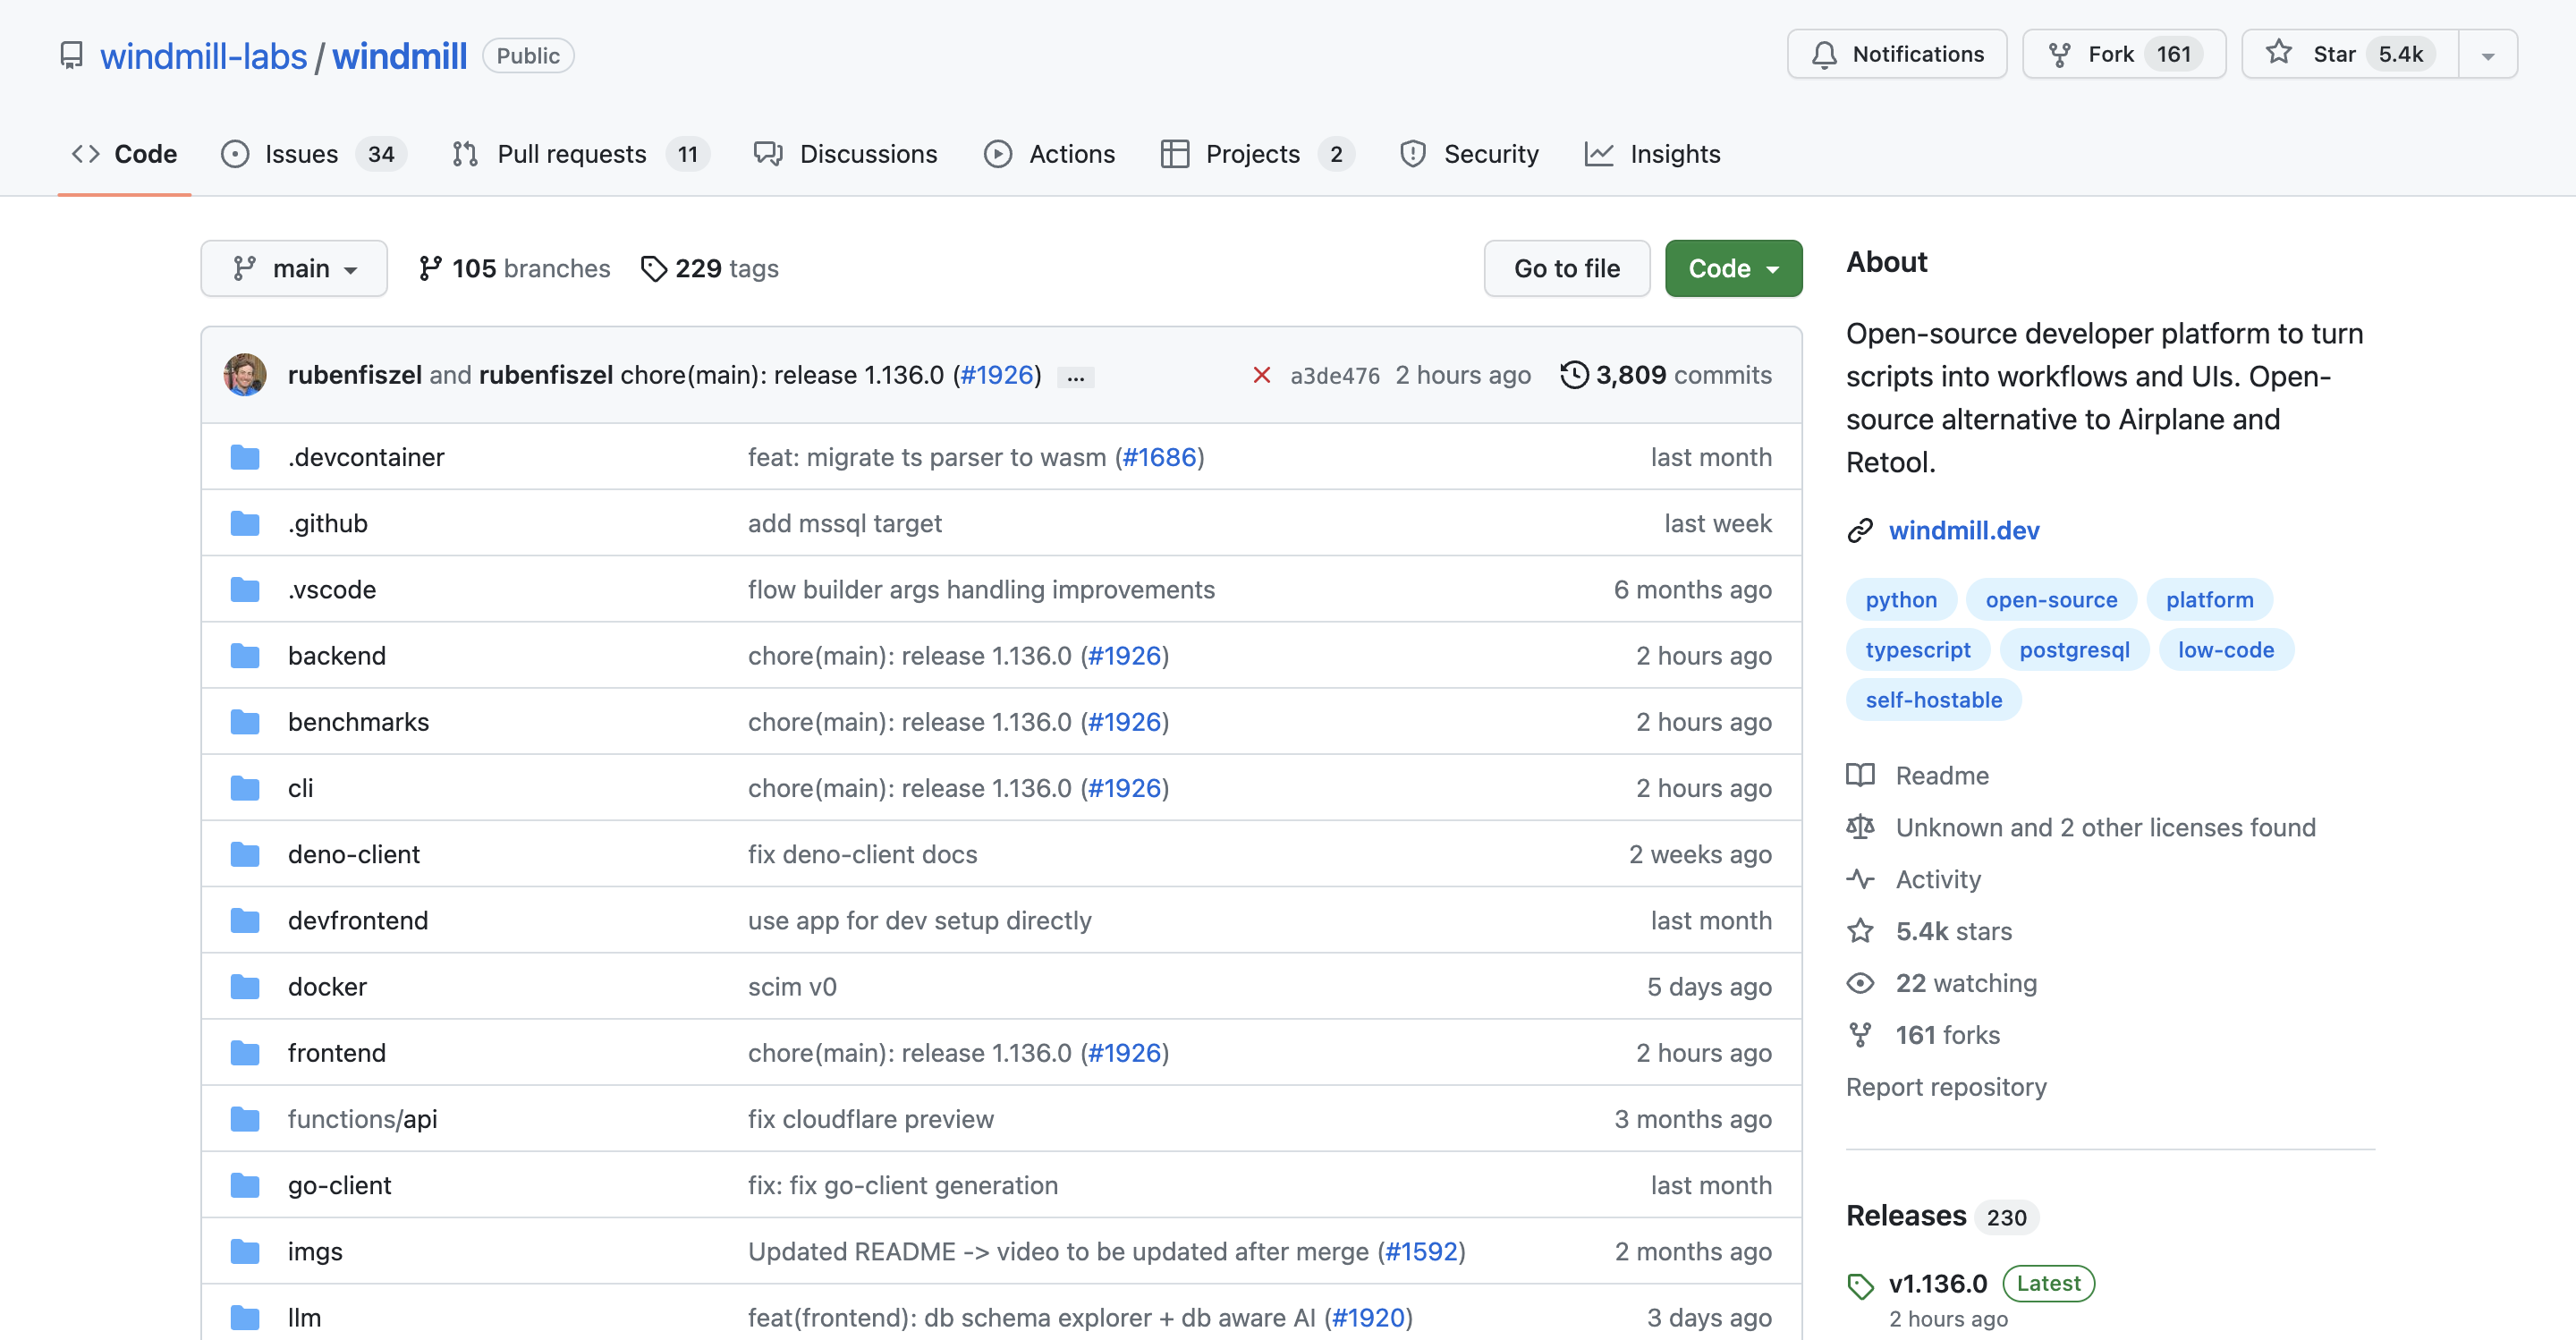Image resolution: width=2576 pixels, height=1340 pixels.
Task: Click the benchmarks folder icon
Action: pos(244,721)
